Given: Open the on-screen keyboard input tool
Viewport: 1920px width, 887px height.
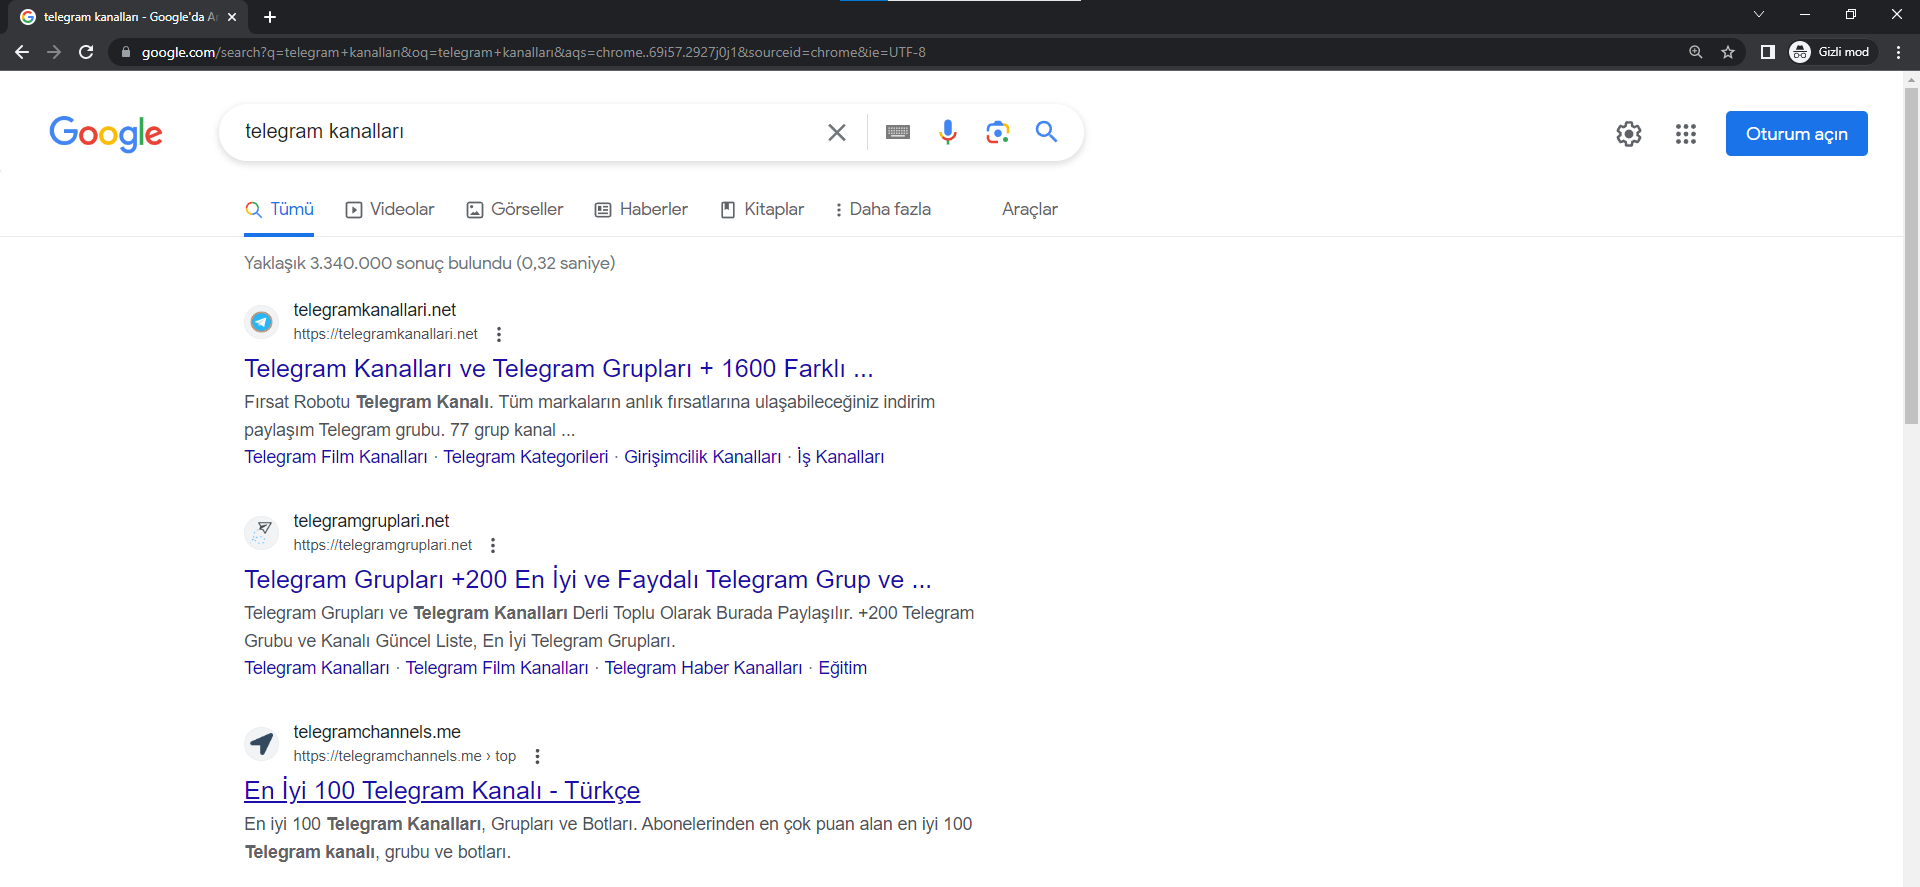Looking at the screenshot, I should pyautogui.click(x=898, y=132).
